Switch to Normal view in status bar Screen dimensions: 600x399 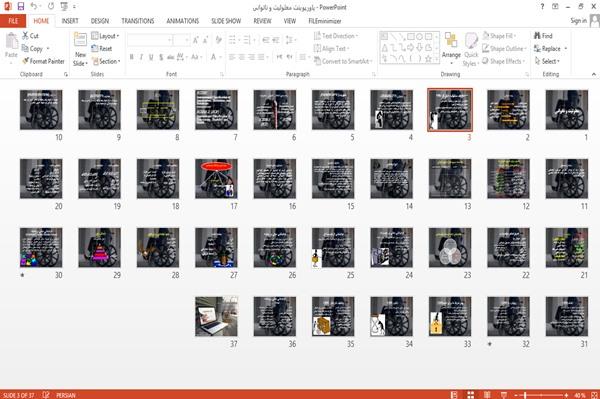click(x=454, y=395)
